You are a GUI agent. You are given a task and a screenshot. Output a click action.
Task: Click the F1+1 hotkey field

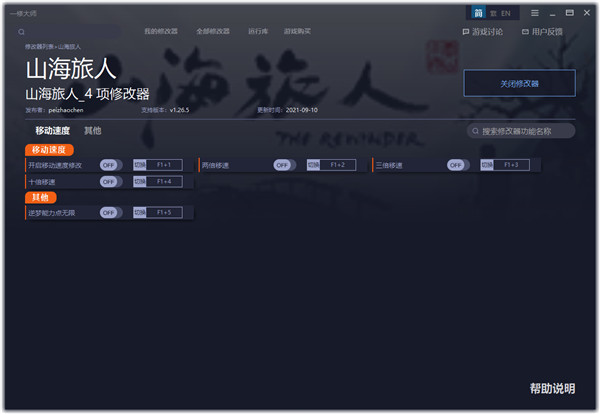164,165
